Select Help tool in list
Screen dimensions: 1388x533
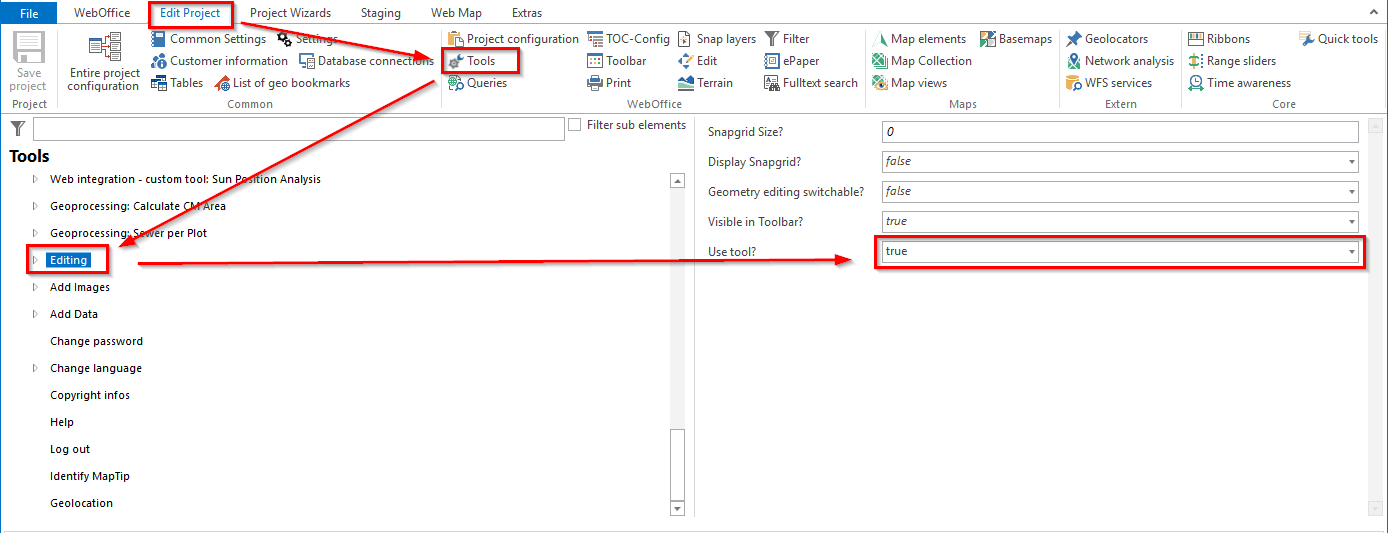[x=62, y=422]
